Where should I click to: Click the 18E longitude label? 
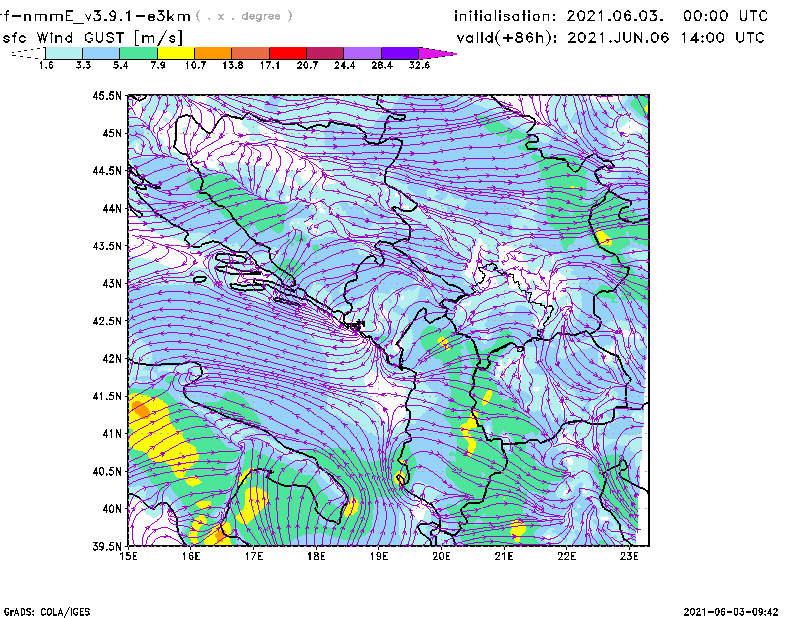(x=316, y=556)
